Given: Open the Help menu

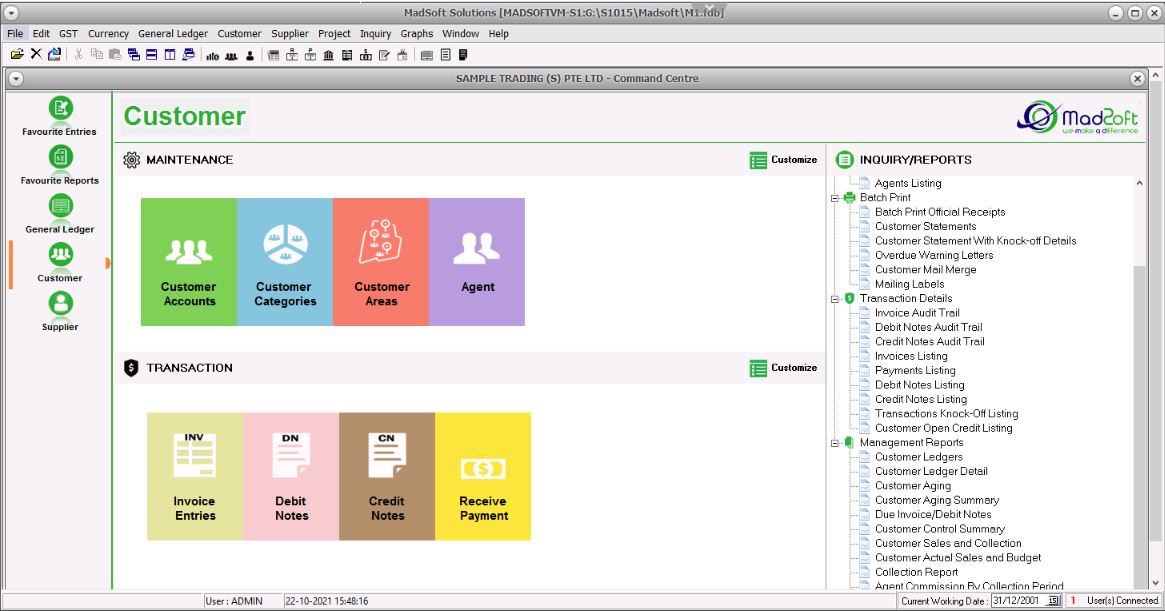Looking at the screenshot, I should pyautogui.click(x=499, y=33).
